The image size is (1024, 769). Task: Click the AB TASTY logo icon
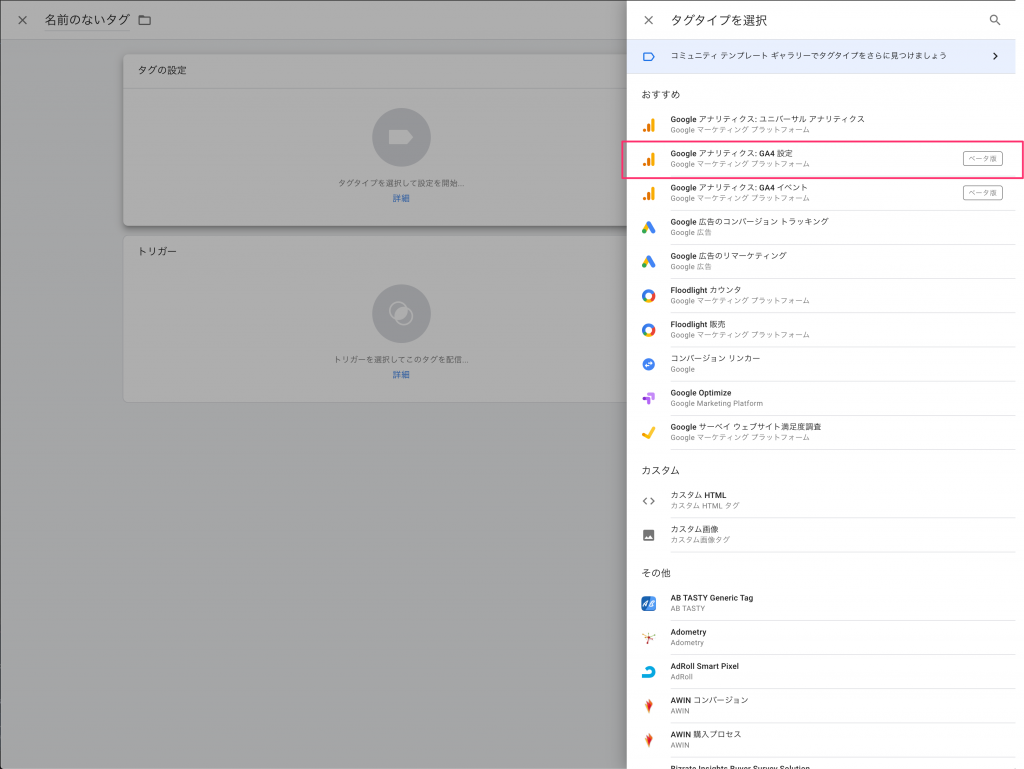[x=648, y=603]
